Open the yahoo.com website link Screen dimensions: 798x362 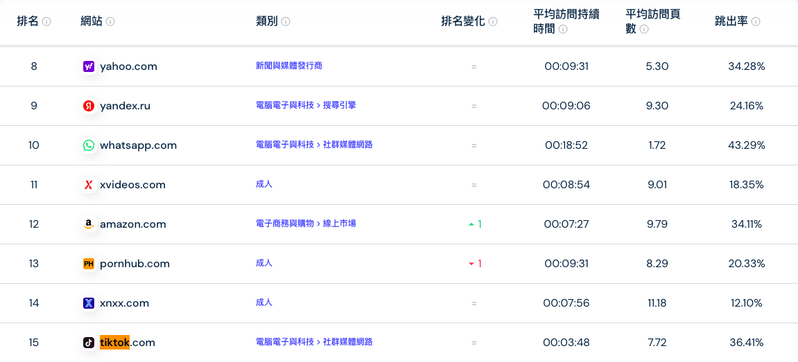pyautogui.click(x=128, y=66)
